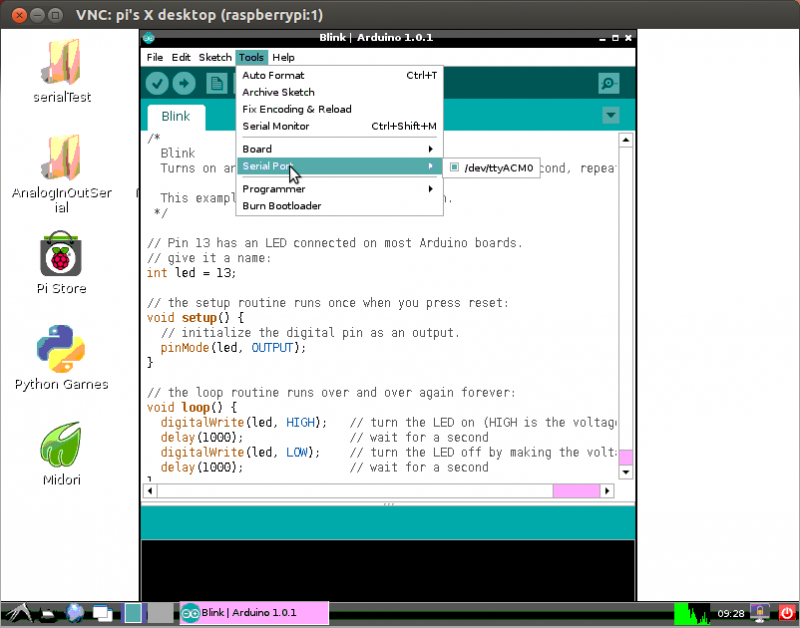Select the /dev/ttyACM0 serial port checkbox
This screenshot has height=628, width=800.
click(x=454, y=167)
